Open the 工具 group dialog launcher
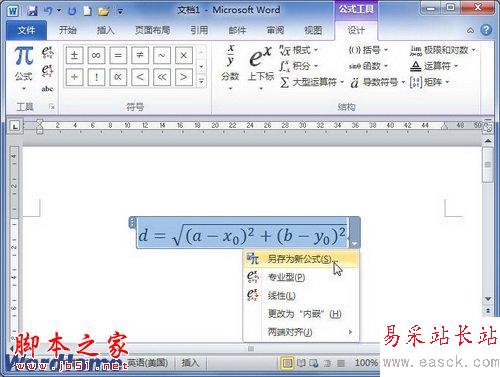 (x=52, y=107)
